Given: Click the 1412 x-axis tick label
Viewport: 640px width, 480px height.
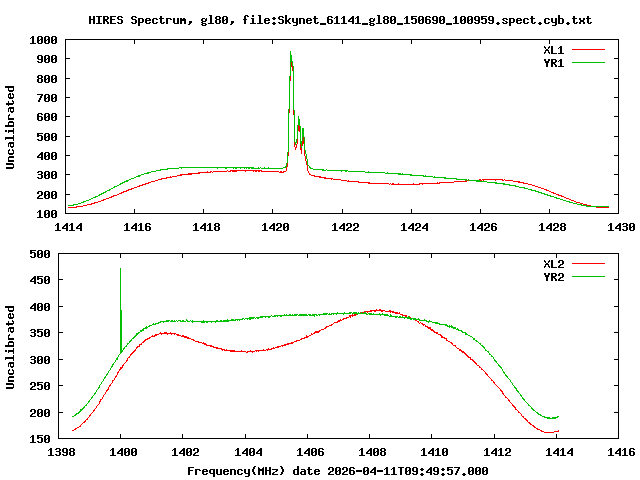Looking at the screenshot, I should [x=497, y=452].
